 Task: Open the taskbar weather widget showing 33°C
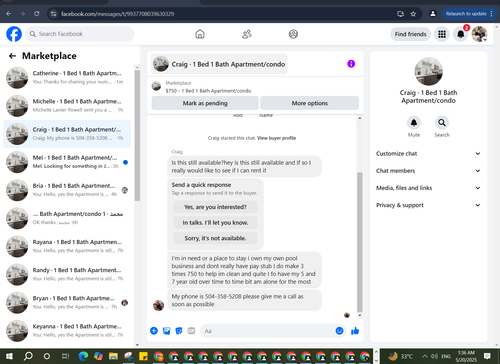pyautogui.click(x=400, y=356)
